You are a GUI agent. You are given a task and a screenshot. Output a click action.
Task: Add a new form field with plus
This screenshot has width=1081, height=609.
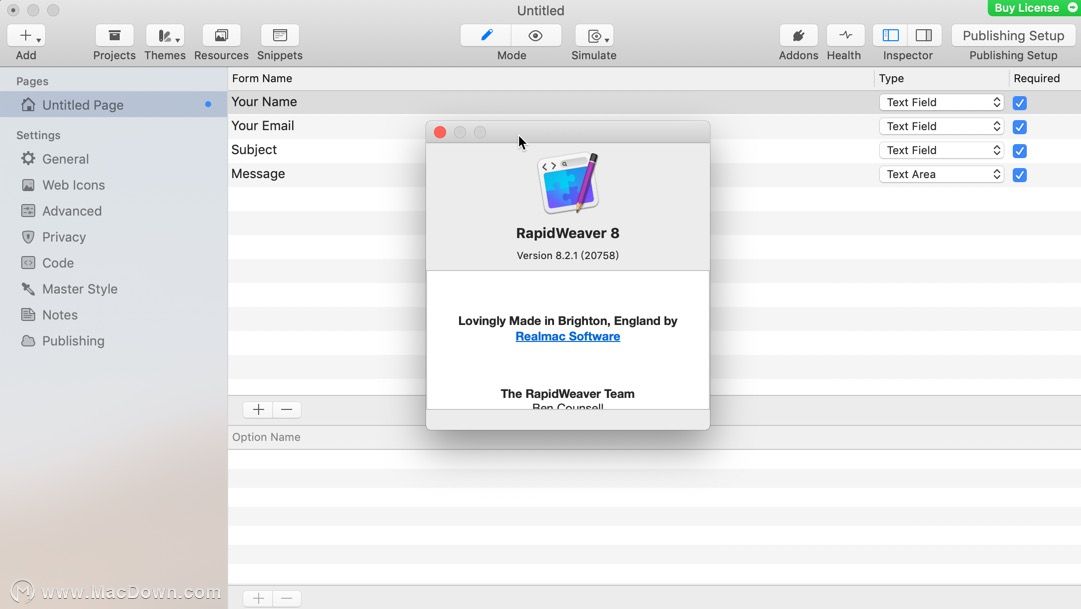coord(258,410)
